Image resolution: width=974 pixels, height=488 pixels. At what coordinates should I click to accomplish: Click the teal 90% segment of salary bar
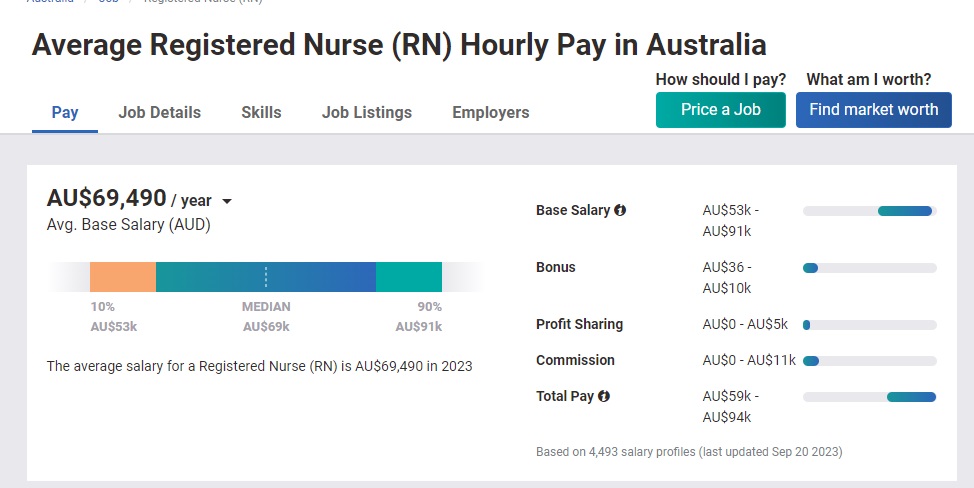tap(409, 277)
